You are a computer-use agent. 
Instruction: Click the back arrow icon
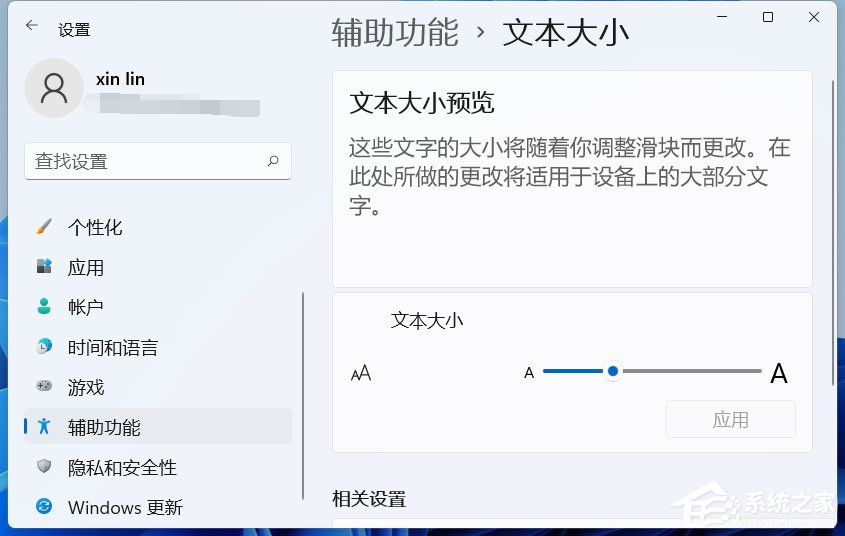32,25
